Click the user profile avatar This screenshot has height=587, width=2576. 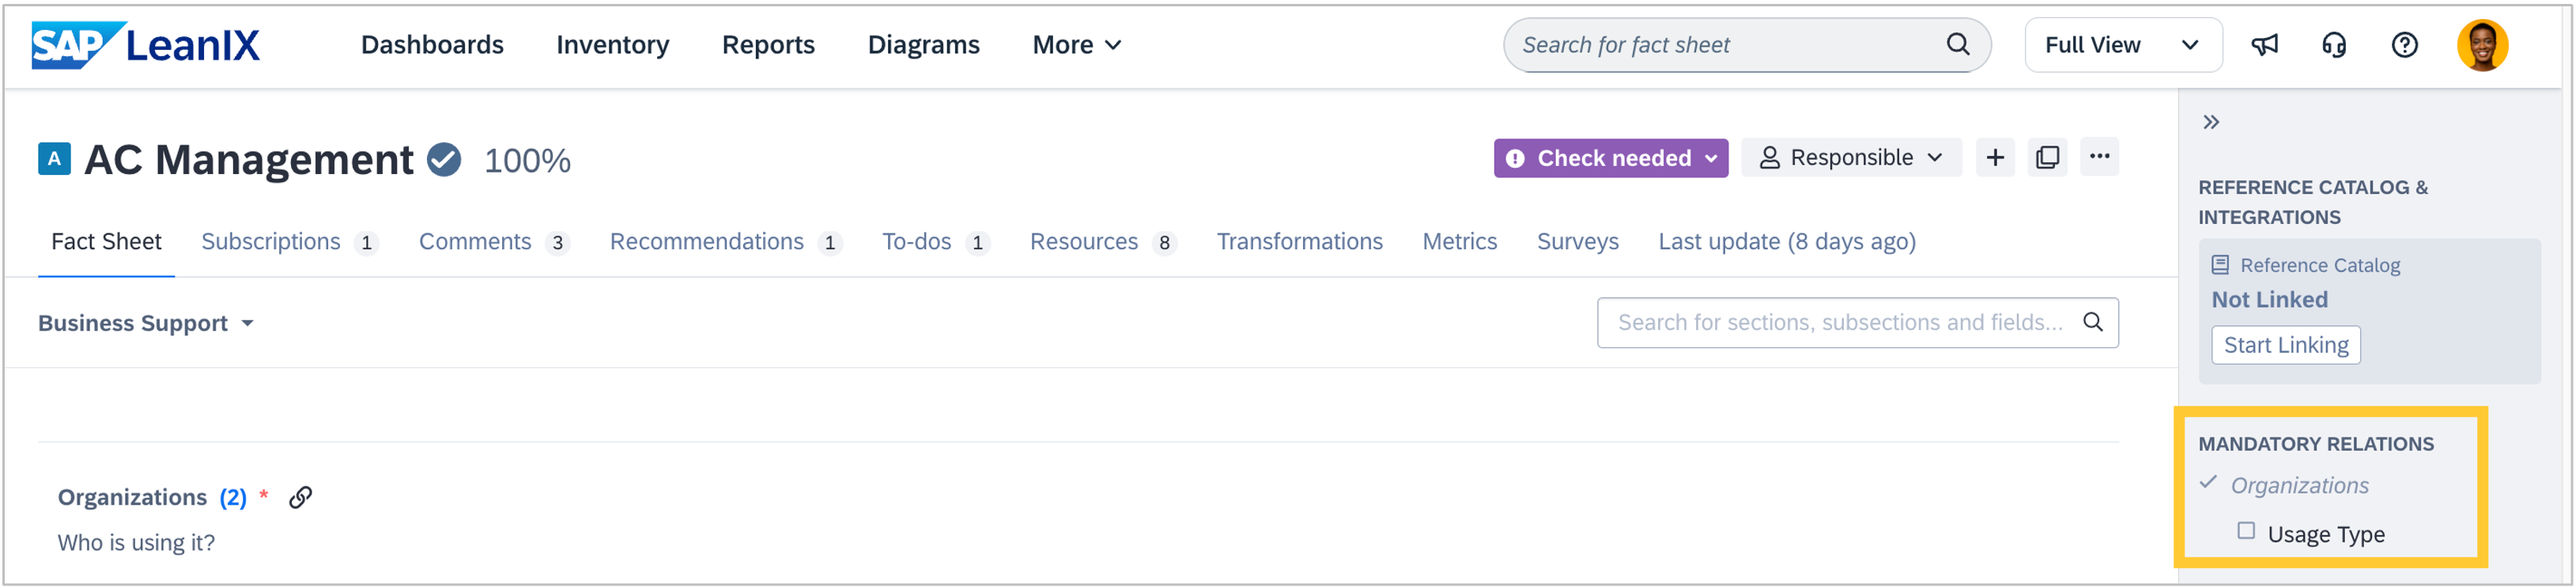(x=2482, y=45)
